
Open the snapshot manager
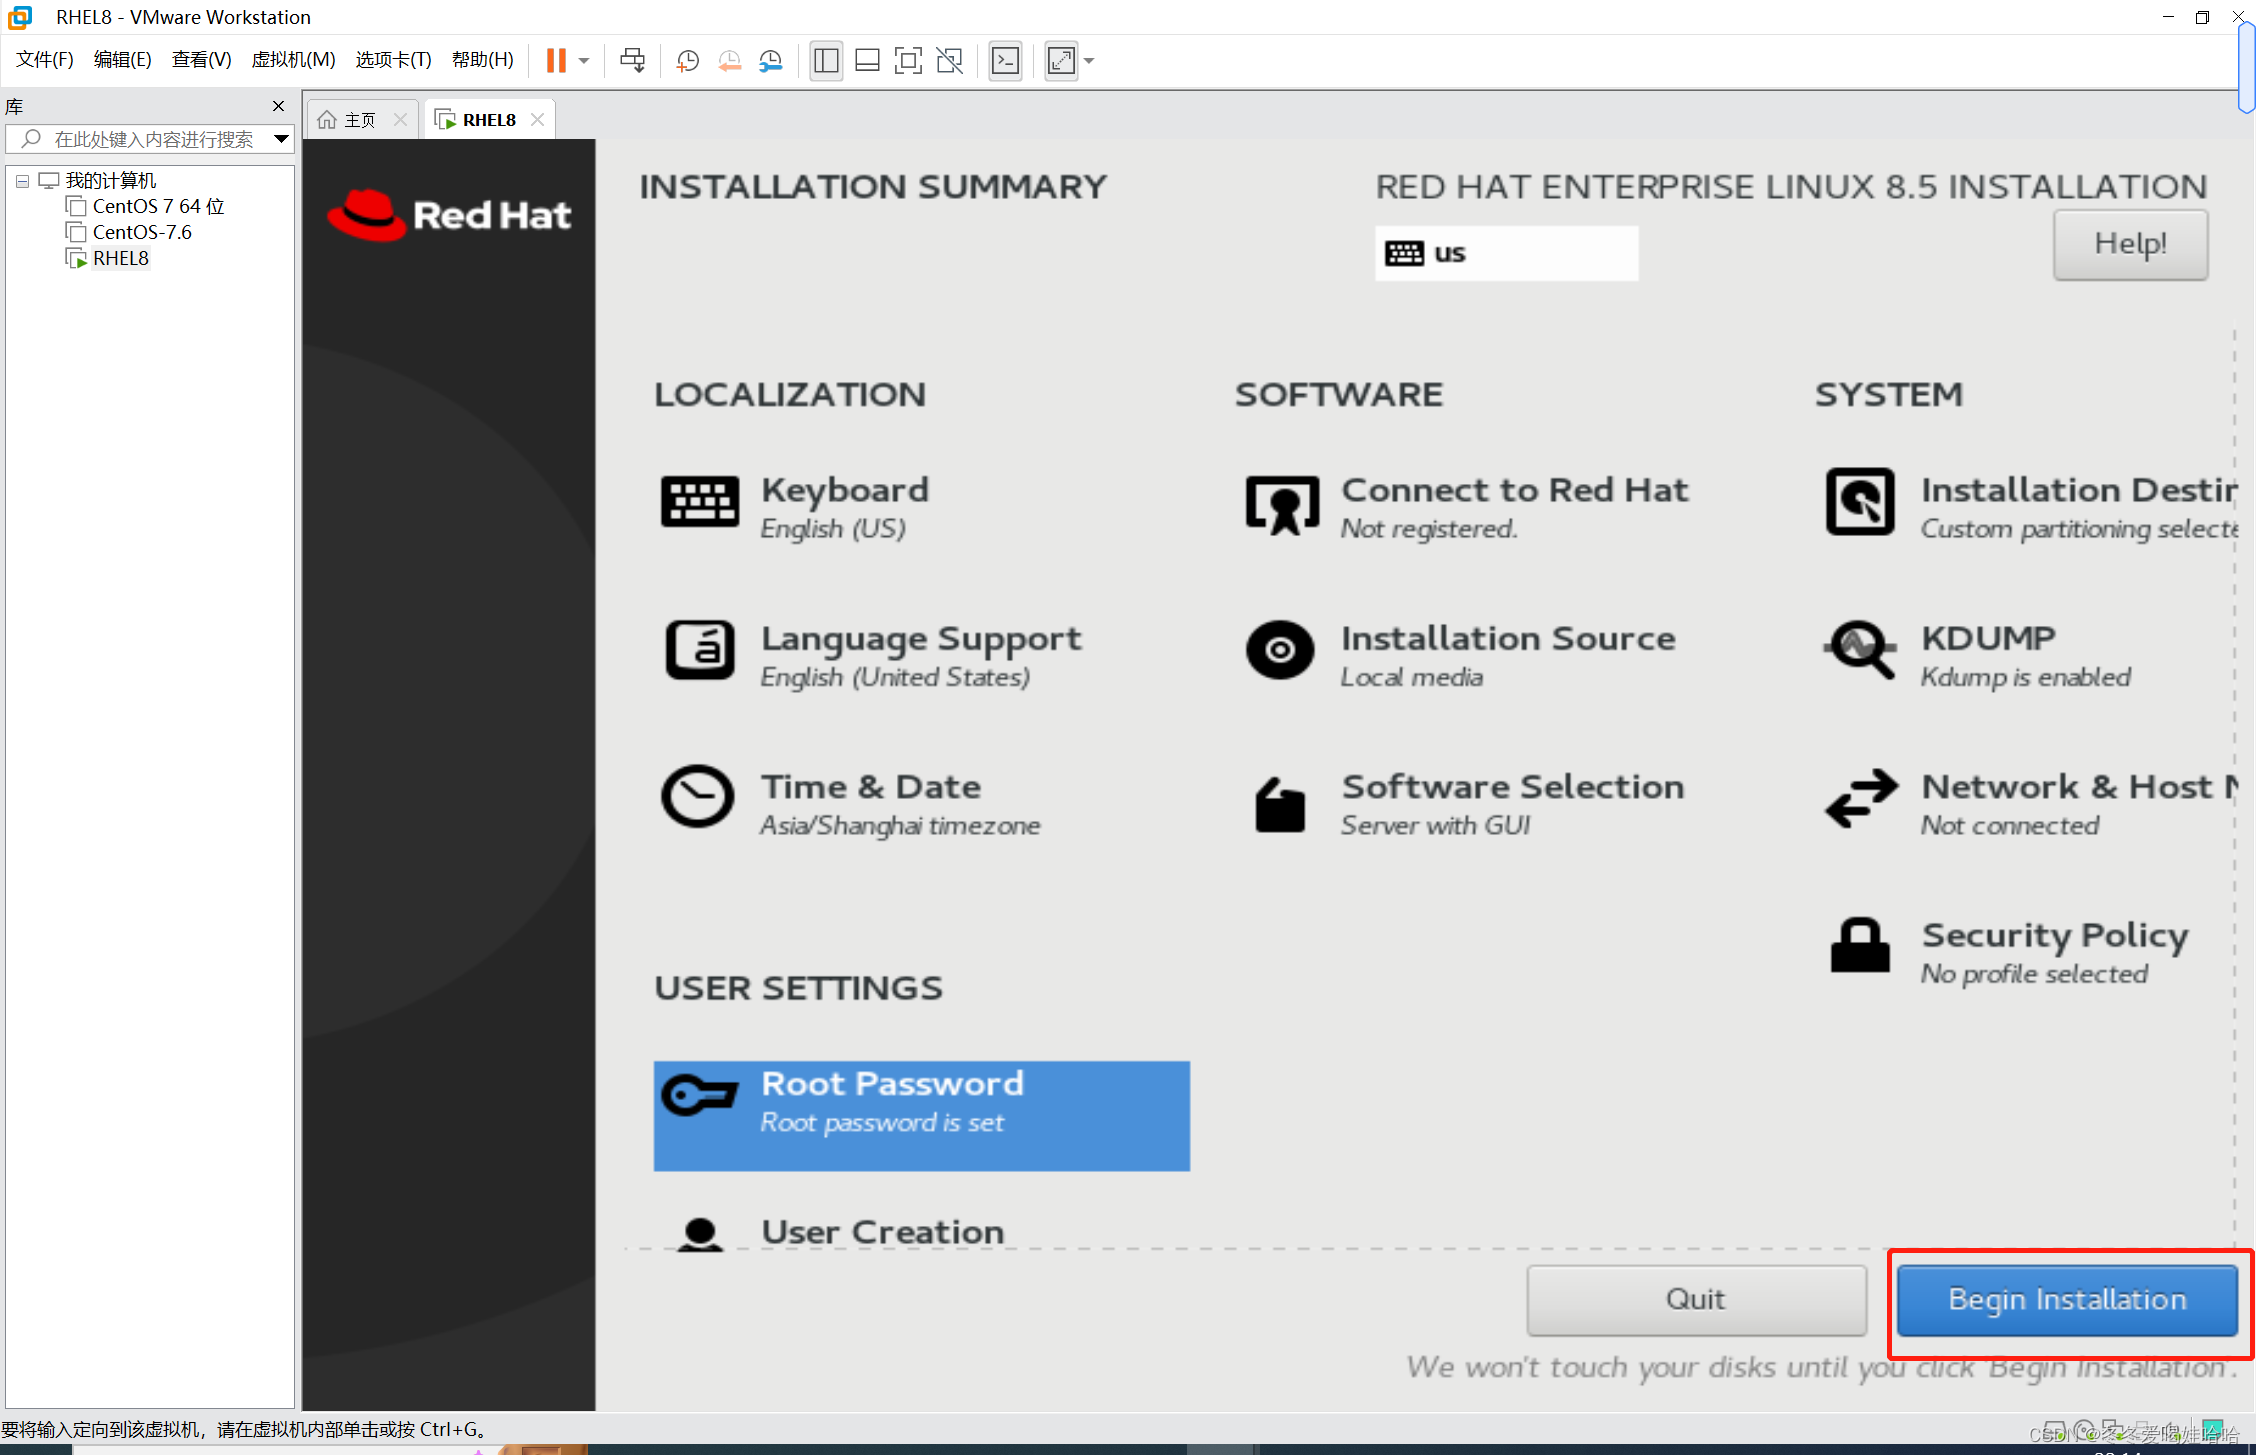click(x=770, y=61)
